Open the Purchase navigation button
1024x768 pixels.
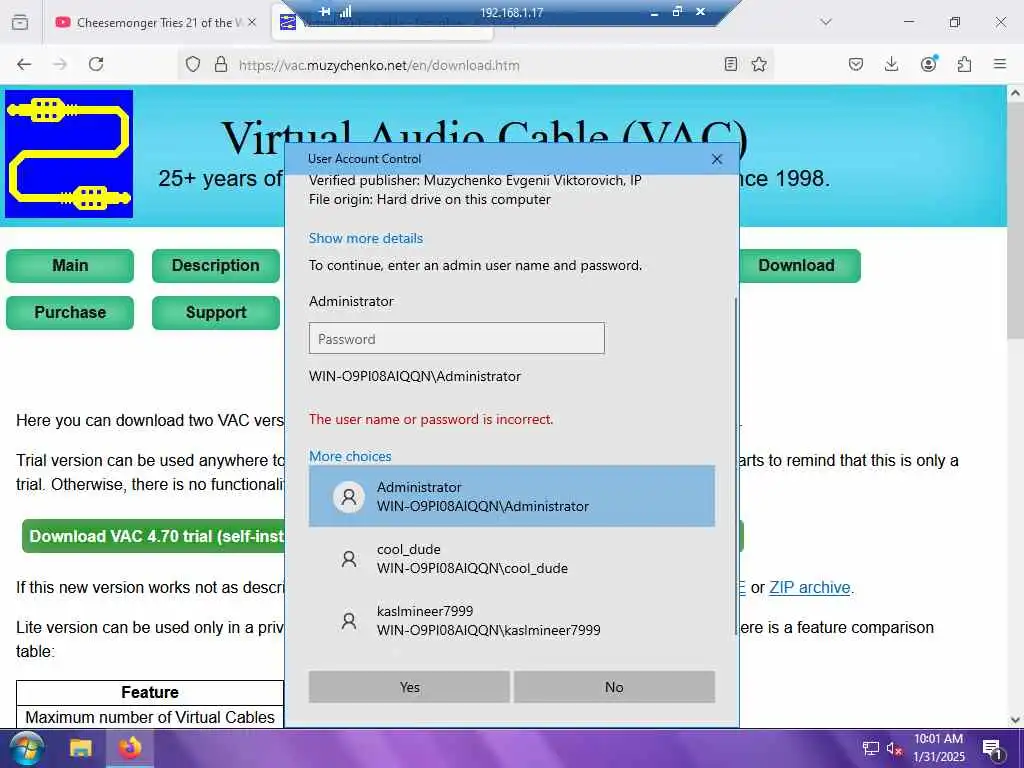click(70, 313)
